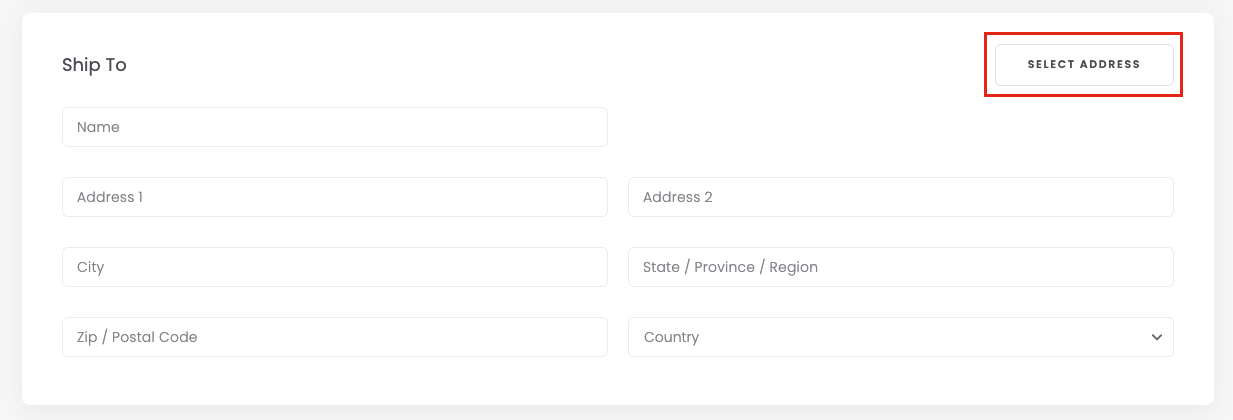Place cursor on the Name placeholder text
Image resolution: width=1233 pixels, height=420 pixels.
pyautogui.click(x=98, y=127)
